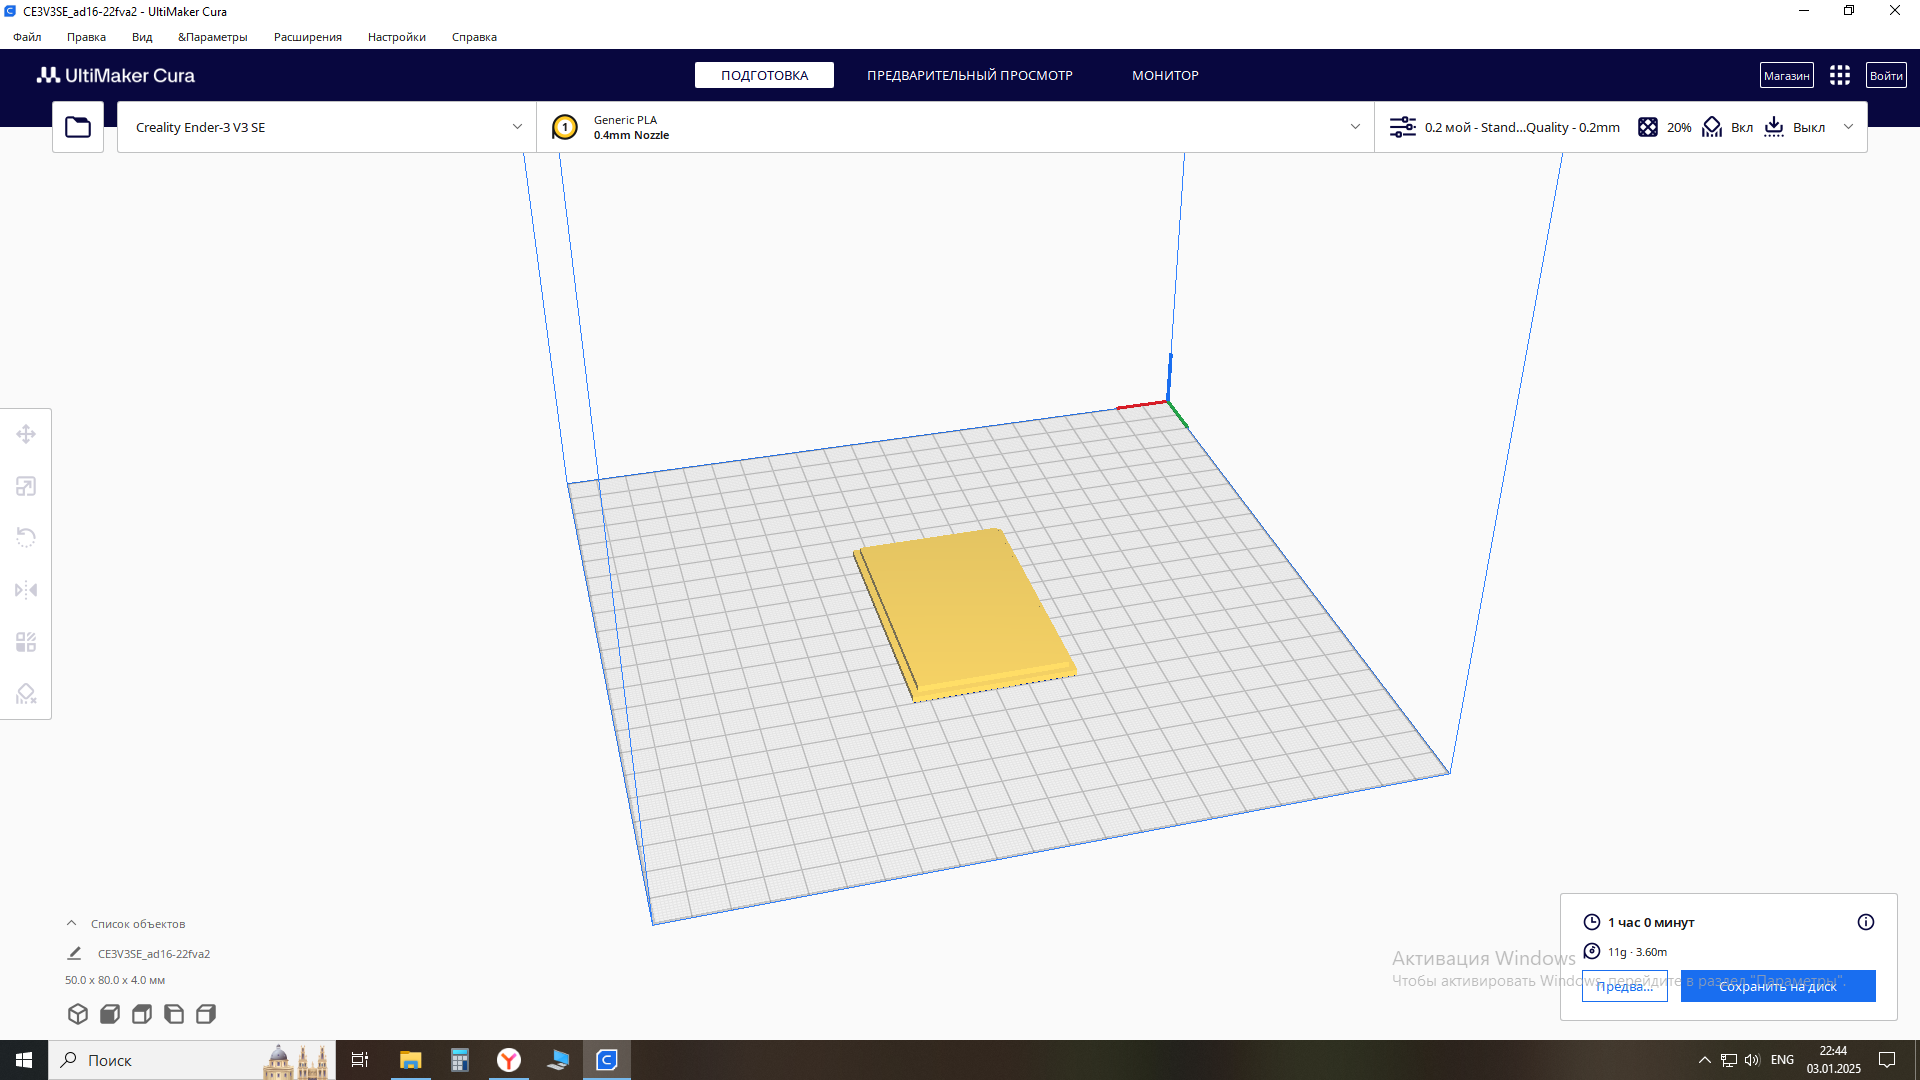Show print estimate info icon
Viewport: 1920px width, 1080px height.
click(1866, 922)
